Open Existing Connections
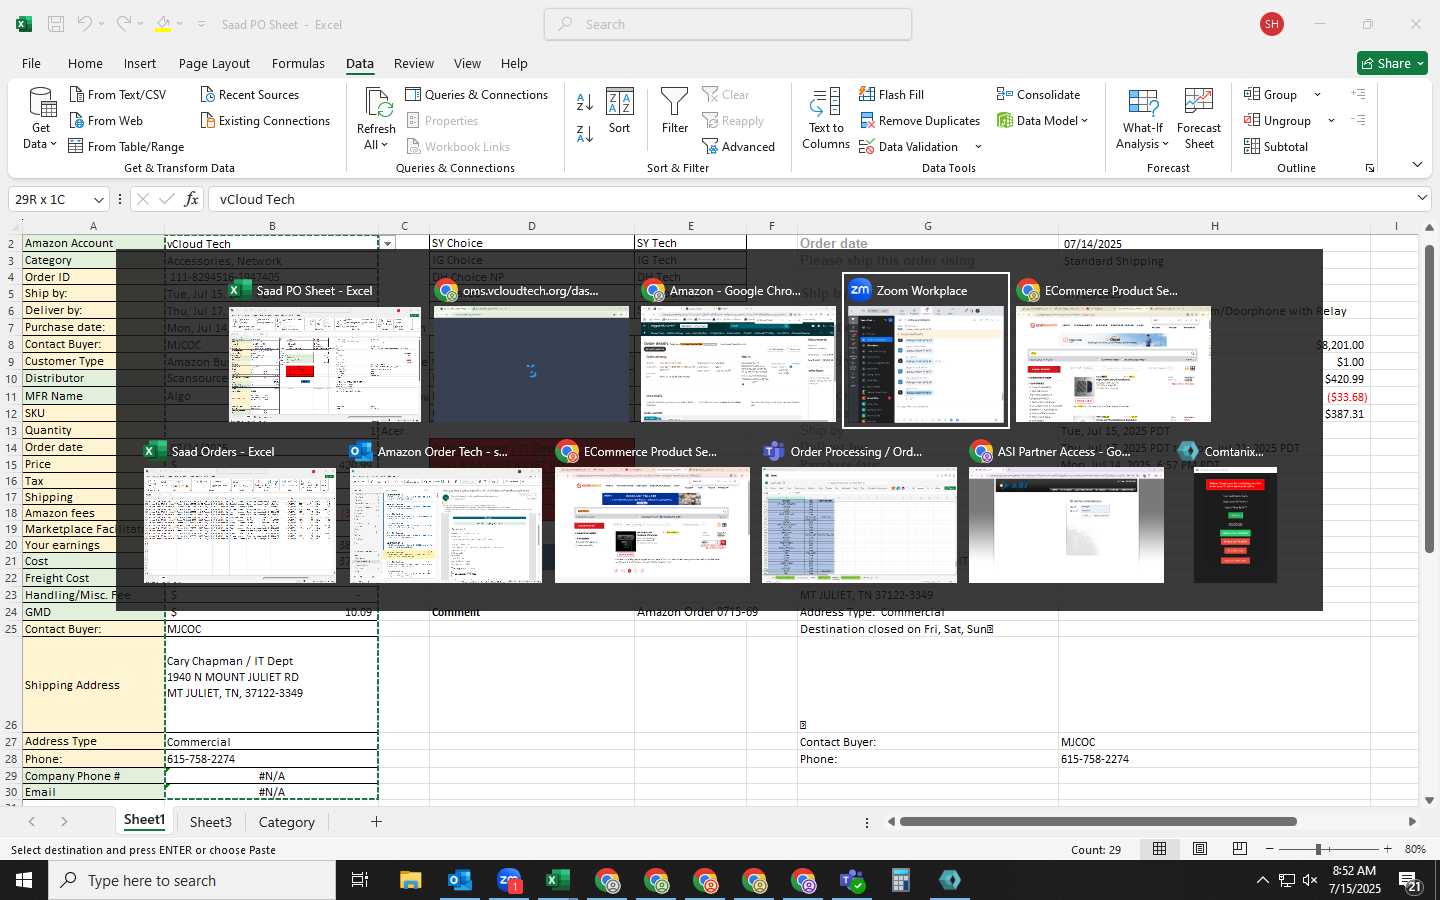 click(x=265, y=121)
